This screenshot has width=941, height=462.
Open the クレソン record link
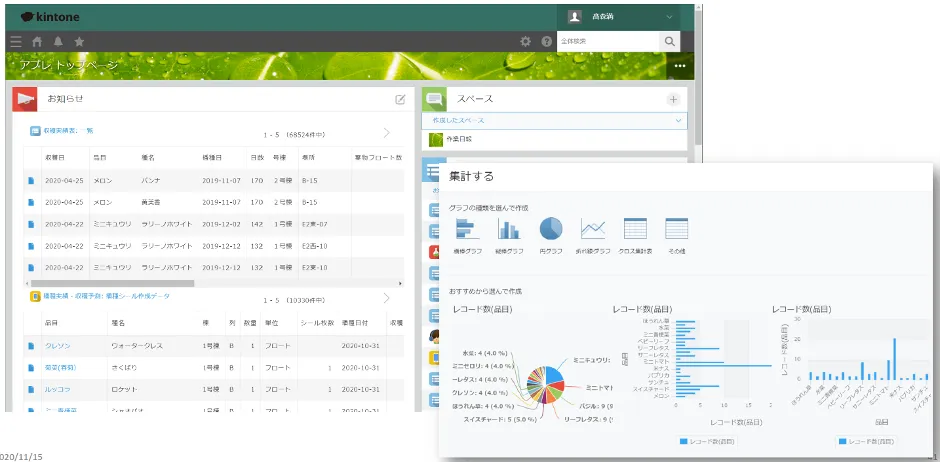58,346
